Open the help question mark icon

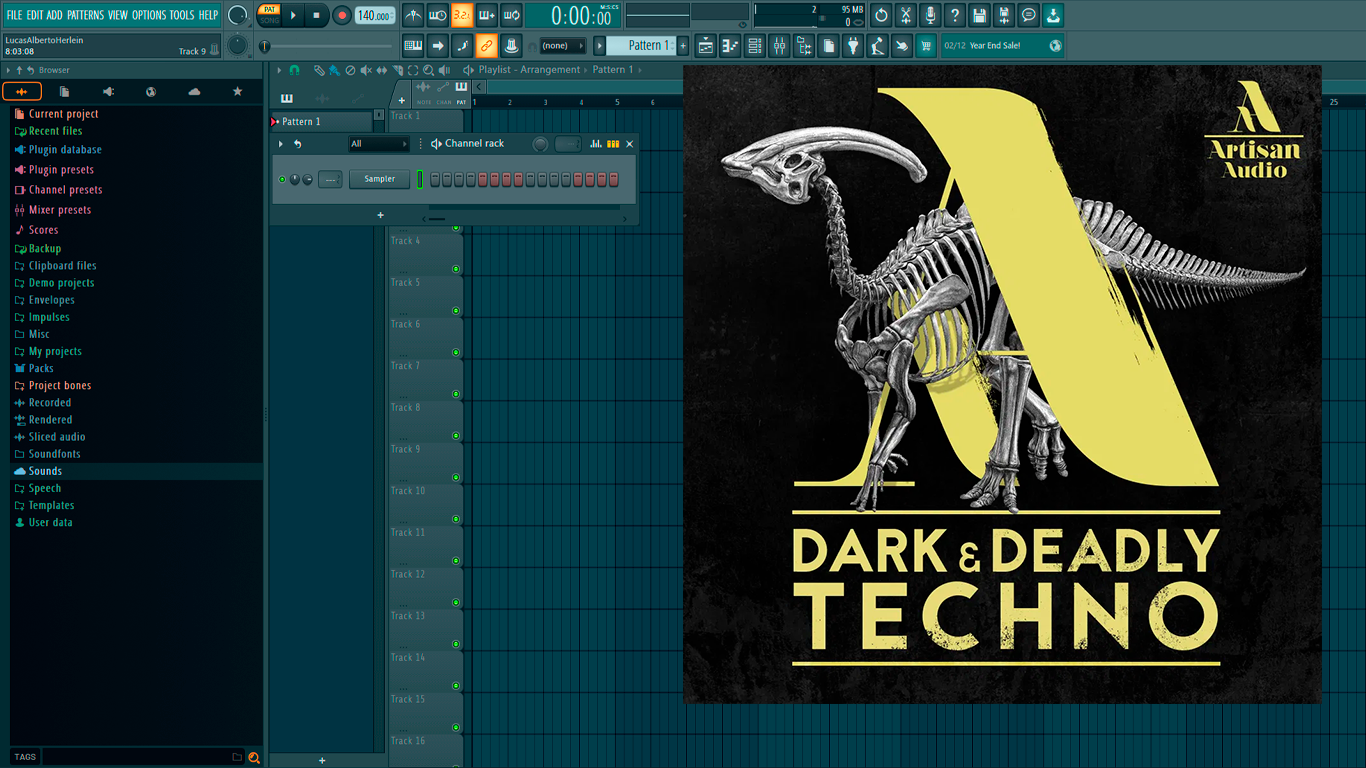(955, 15)
